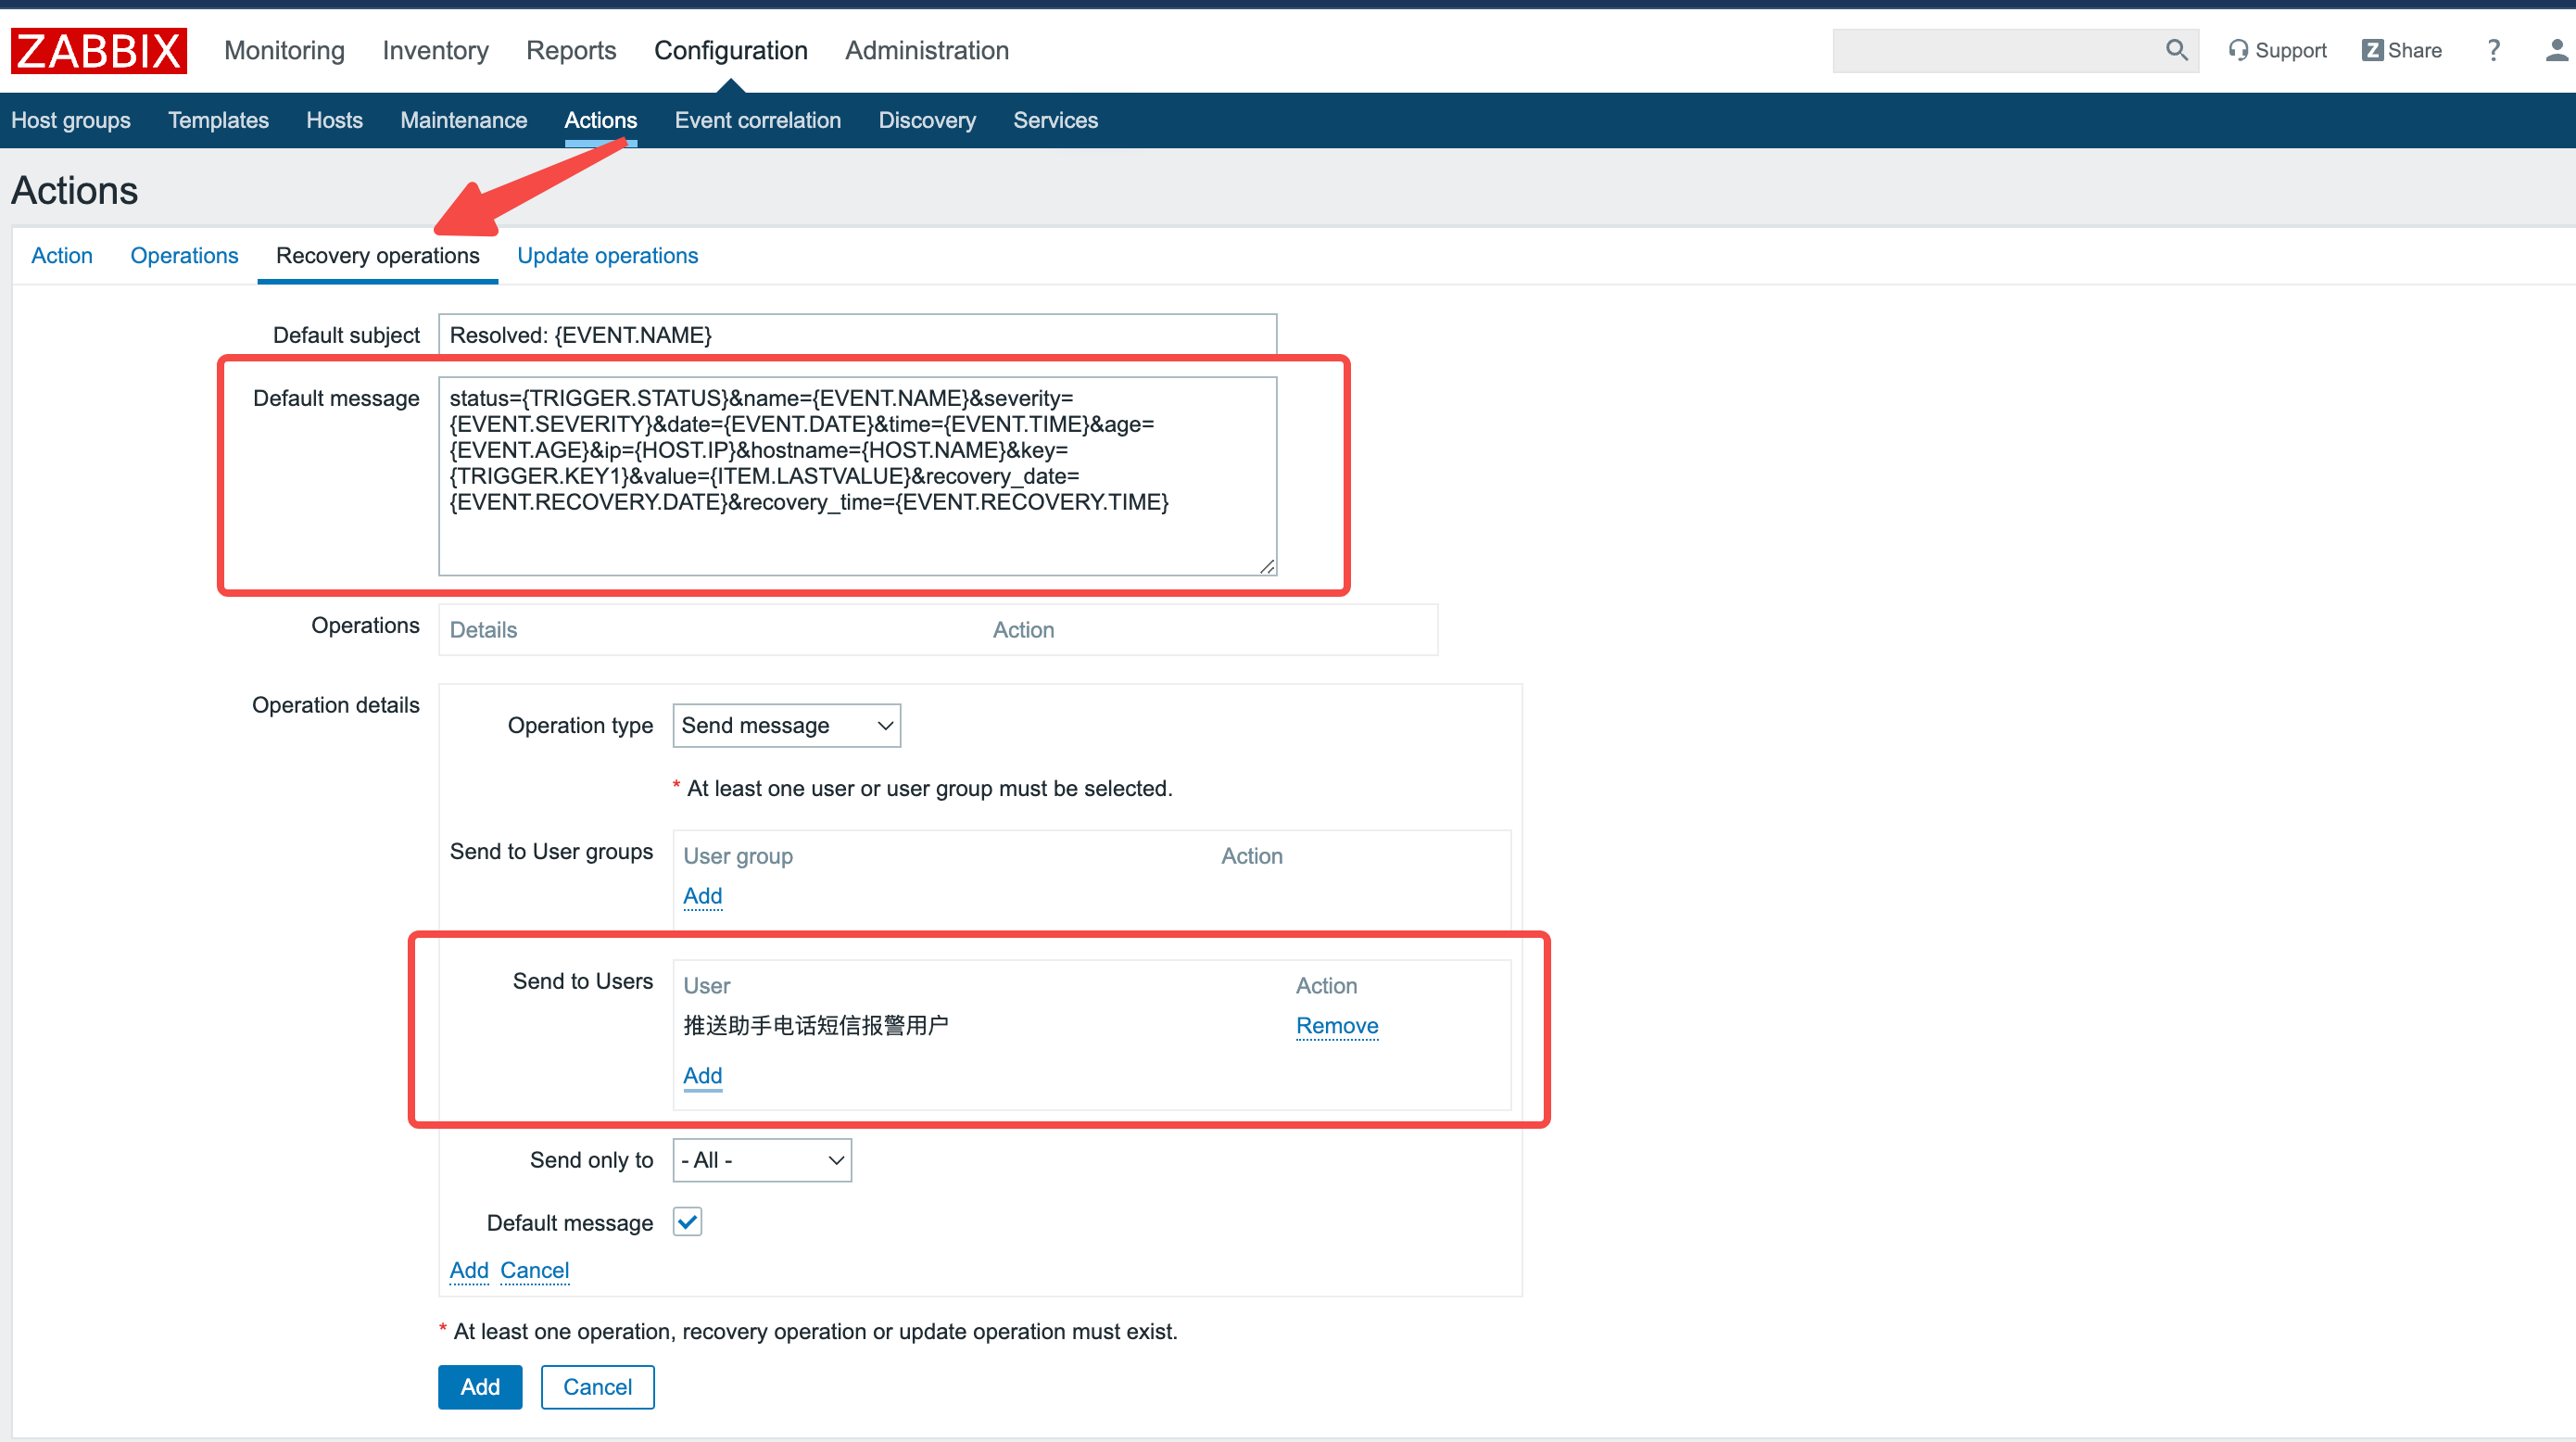Open the Reports menu
The height and width of the screenshot is (1442, 2576).
click(x=571, y=50)
